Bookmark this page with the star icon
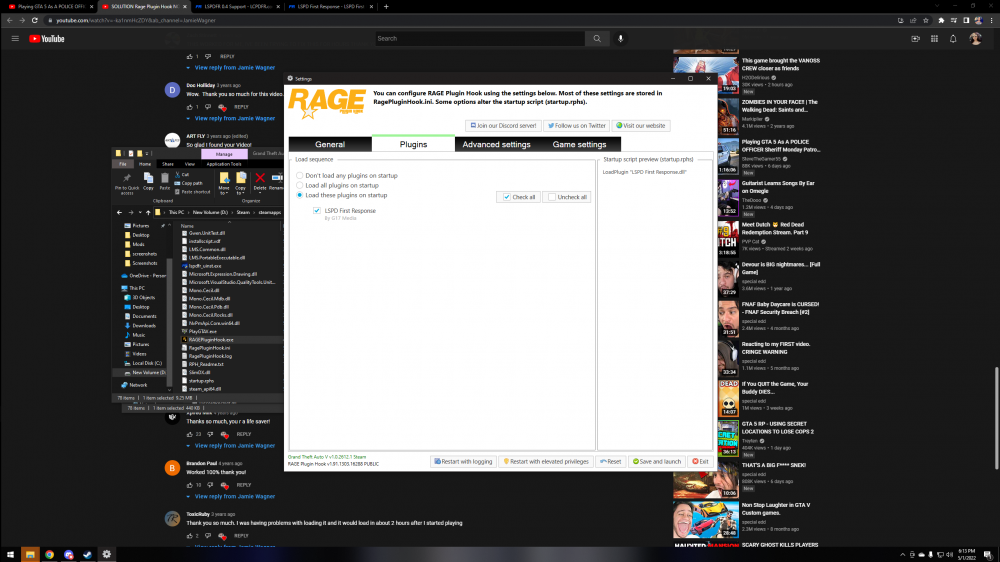1000x562 pixels. (925, 20)
